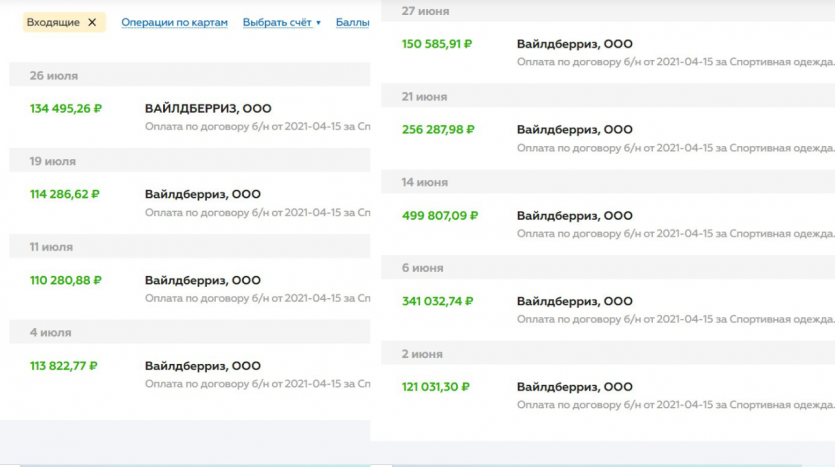835x467 pixels.
Task: Open Вайлдберриз, ООО payment from 21 июня
Action: point(574,130)
